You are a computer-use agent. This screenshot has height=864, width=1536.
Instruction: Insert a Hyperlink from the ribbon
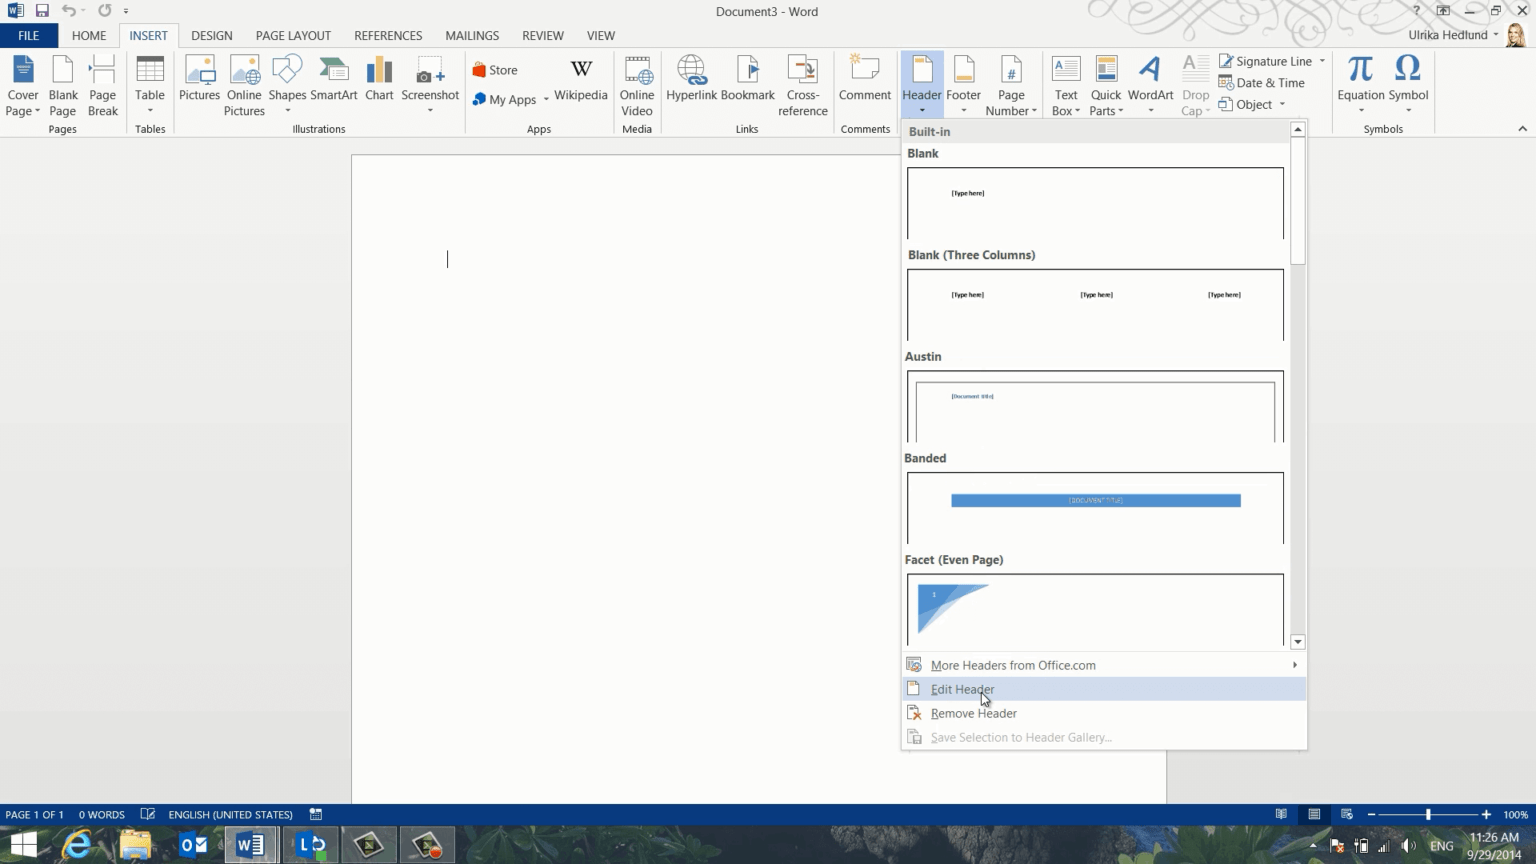coord(691,80)
